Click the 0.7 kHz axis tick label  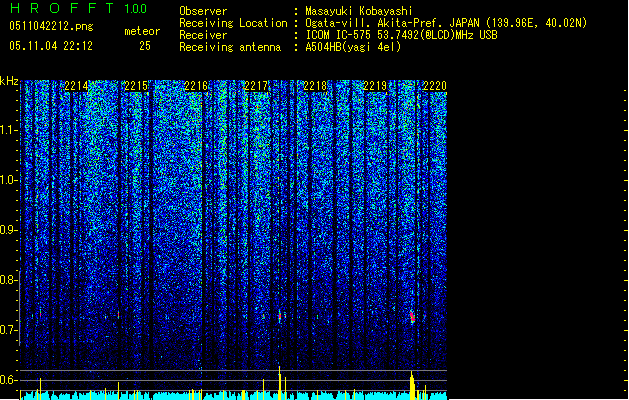8,330
